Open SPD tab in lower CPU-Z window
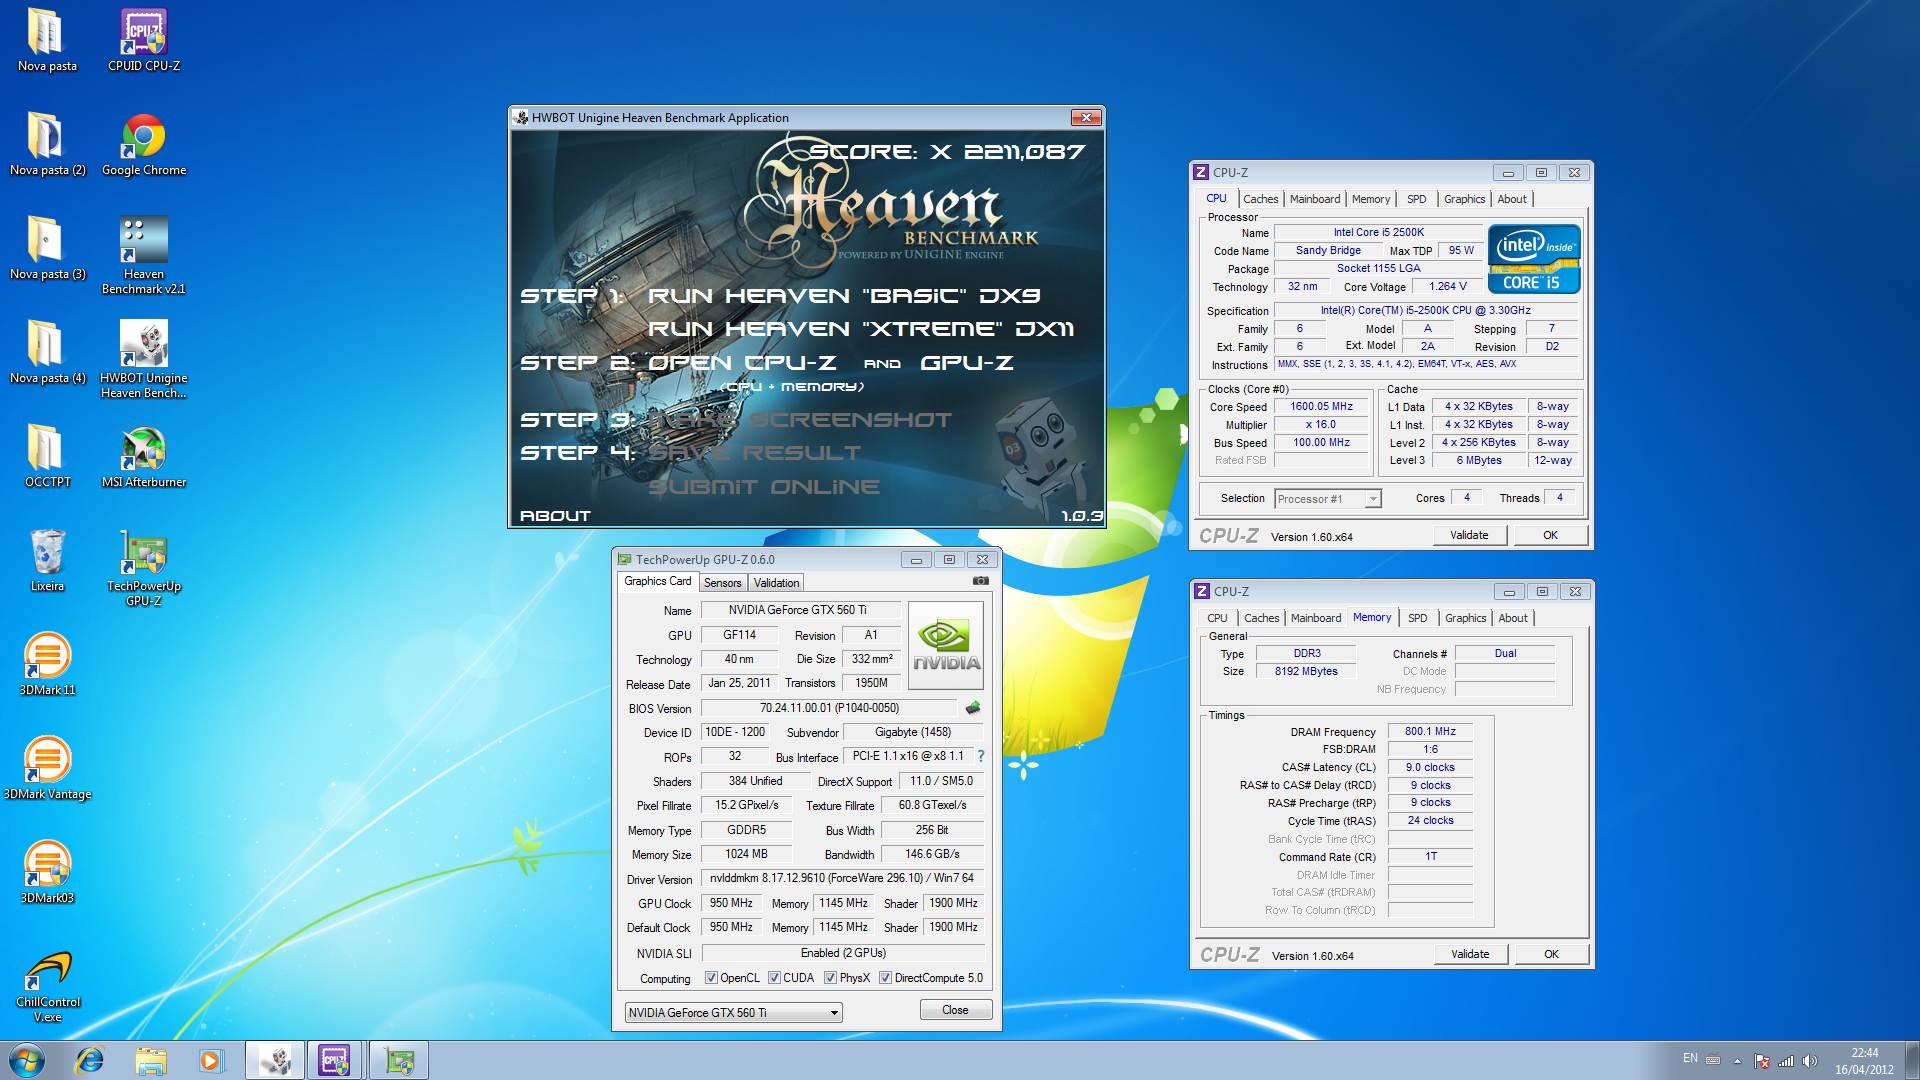This screenshot has height=1080, width=1920. tap(1417, 618)
